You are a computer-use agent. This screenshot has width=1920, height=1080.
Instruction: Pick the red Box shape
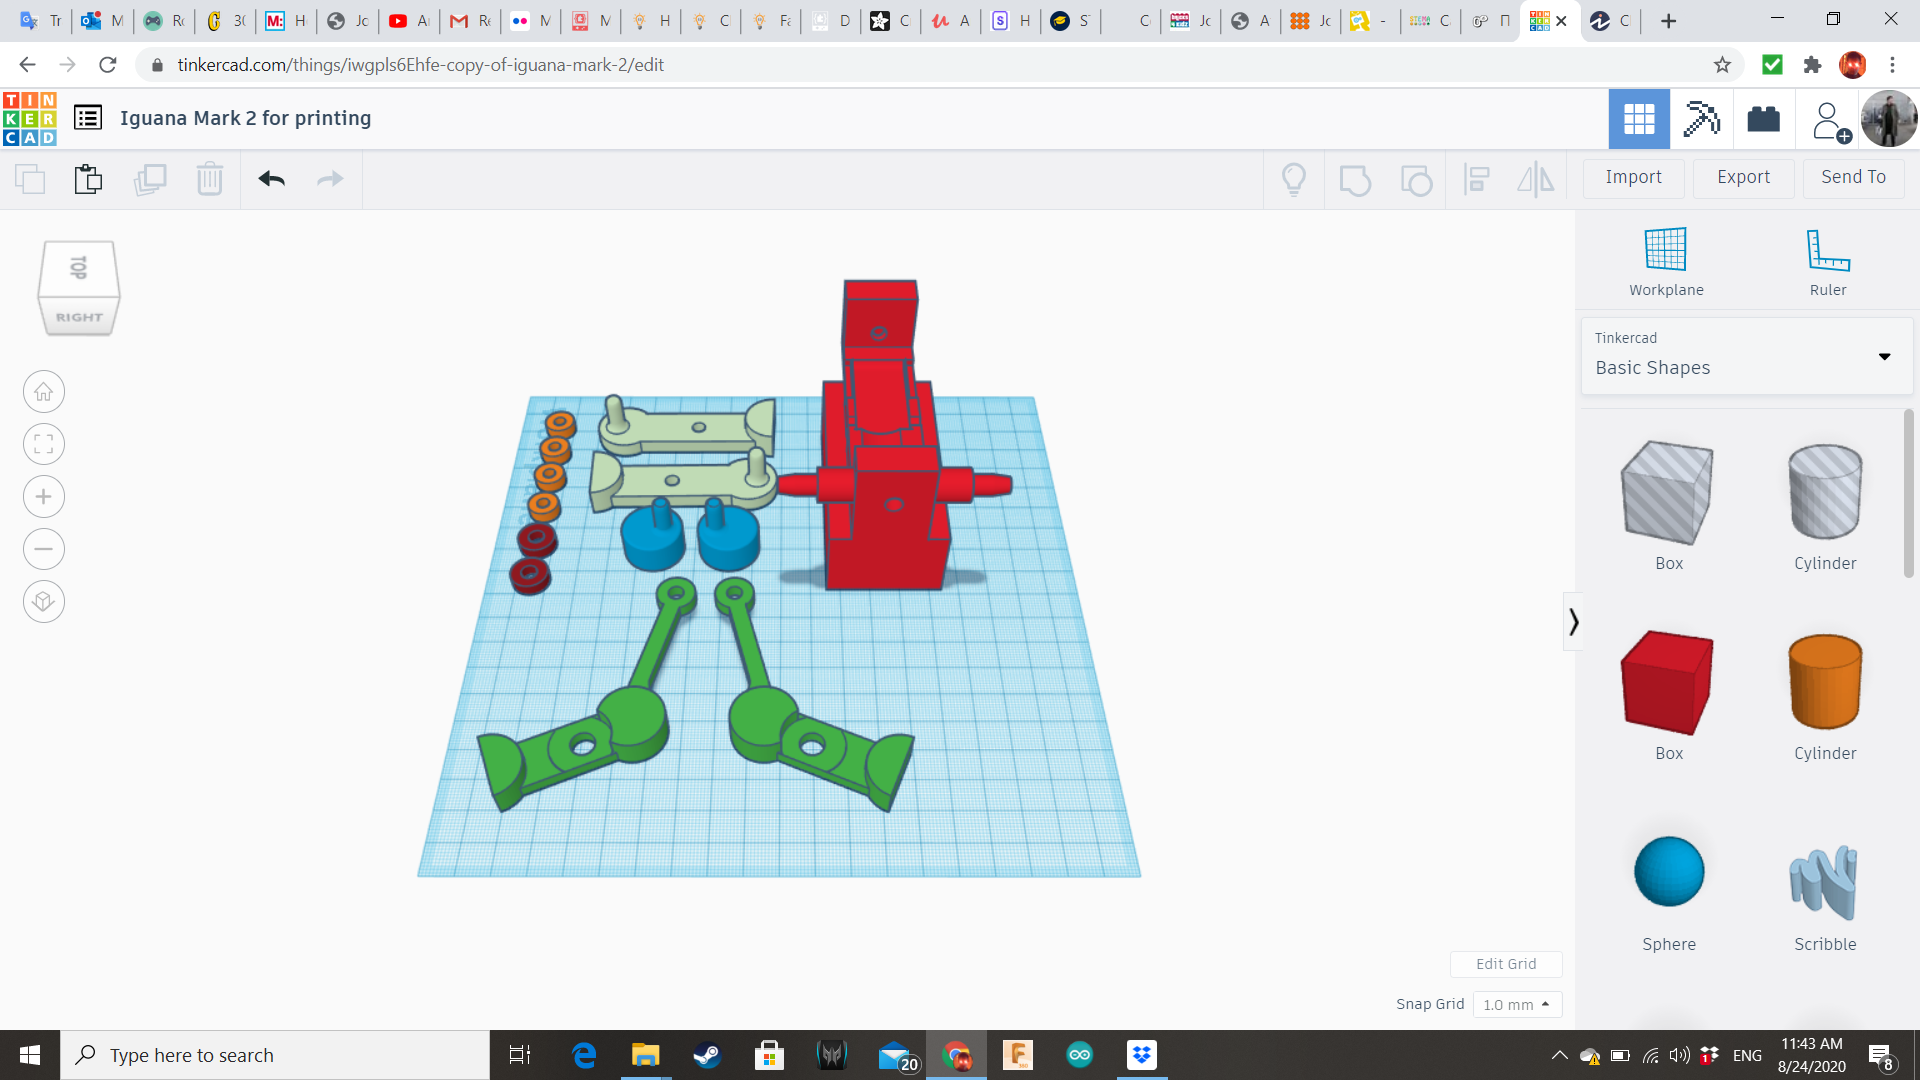[x=1667, y=684]
